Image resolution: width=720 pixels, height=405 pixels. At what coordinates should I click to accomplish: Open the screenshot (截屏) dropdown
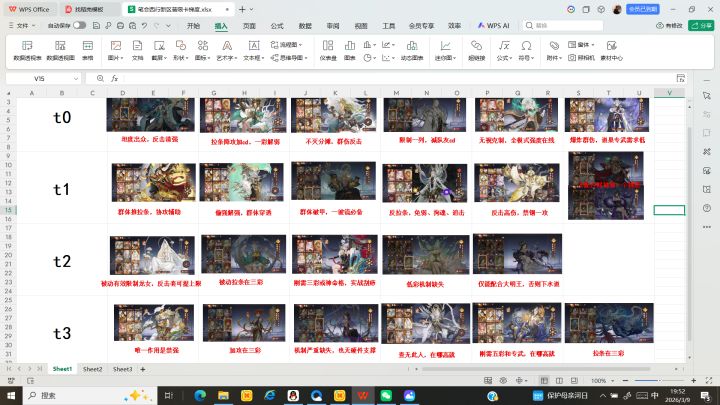pos(159,51)
